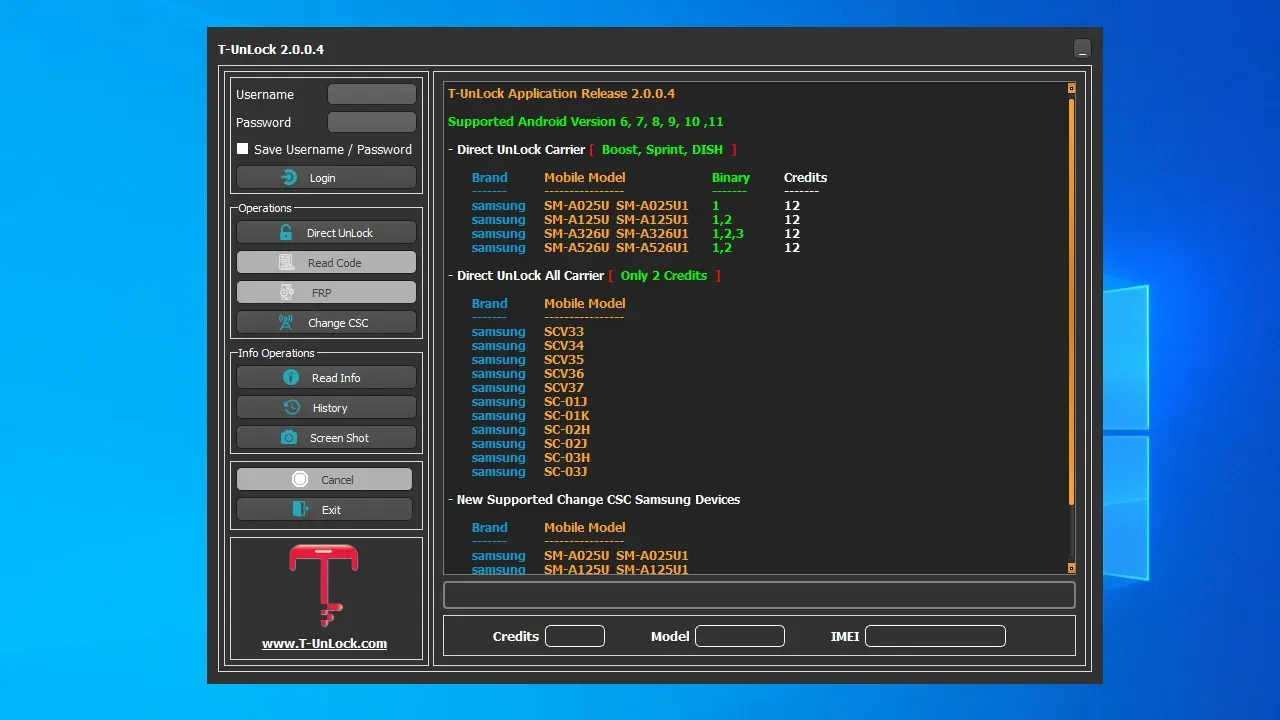This screenshot has width=1280, height=720.
Task: Click 'SM-A526U SM-A526U1' model row
Action: pos(616,247)
